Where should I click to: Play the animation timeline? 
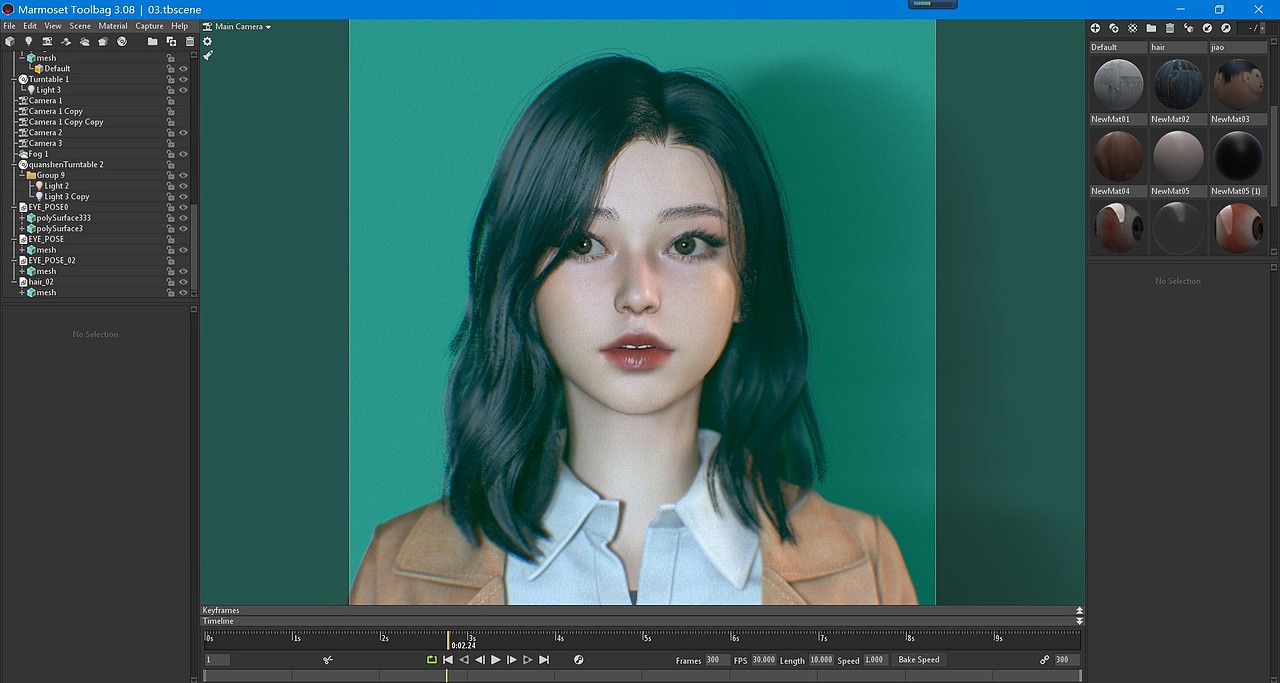[496, 660]
